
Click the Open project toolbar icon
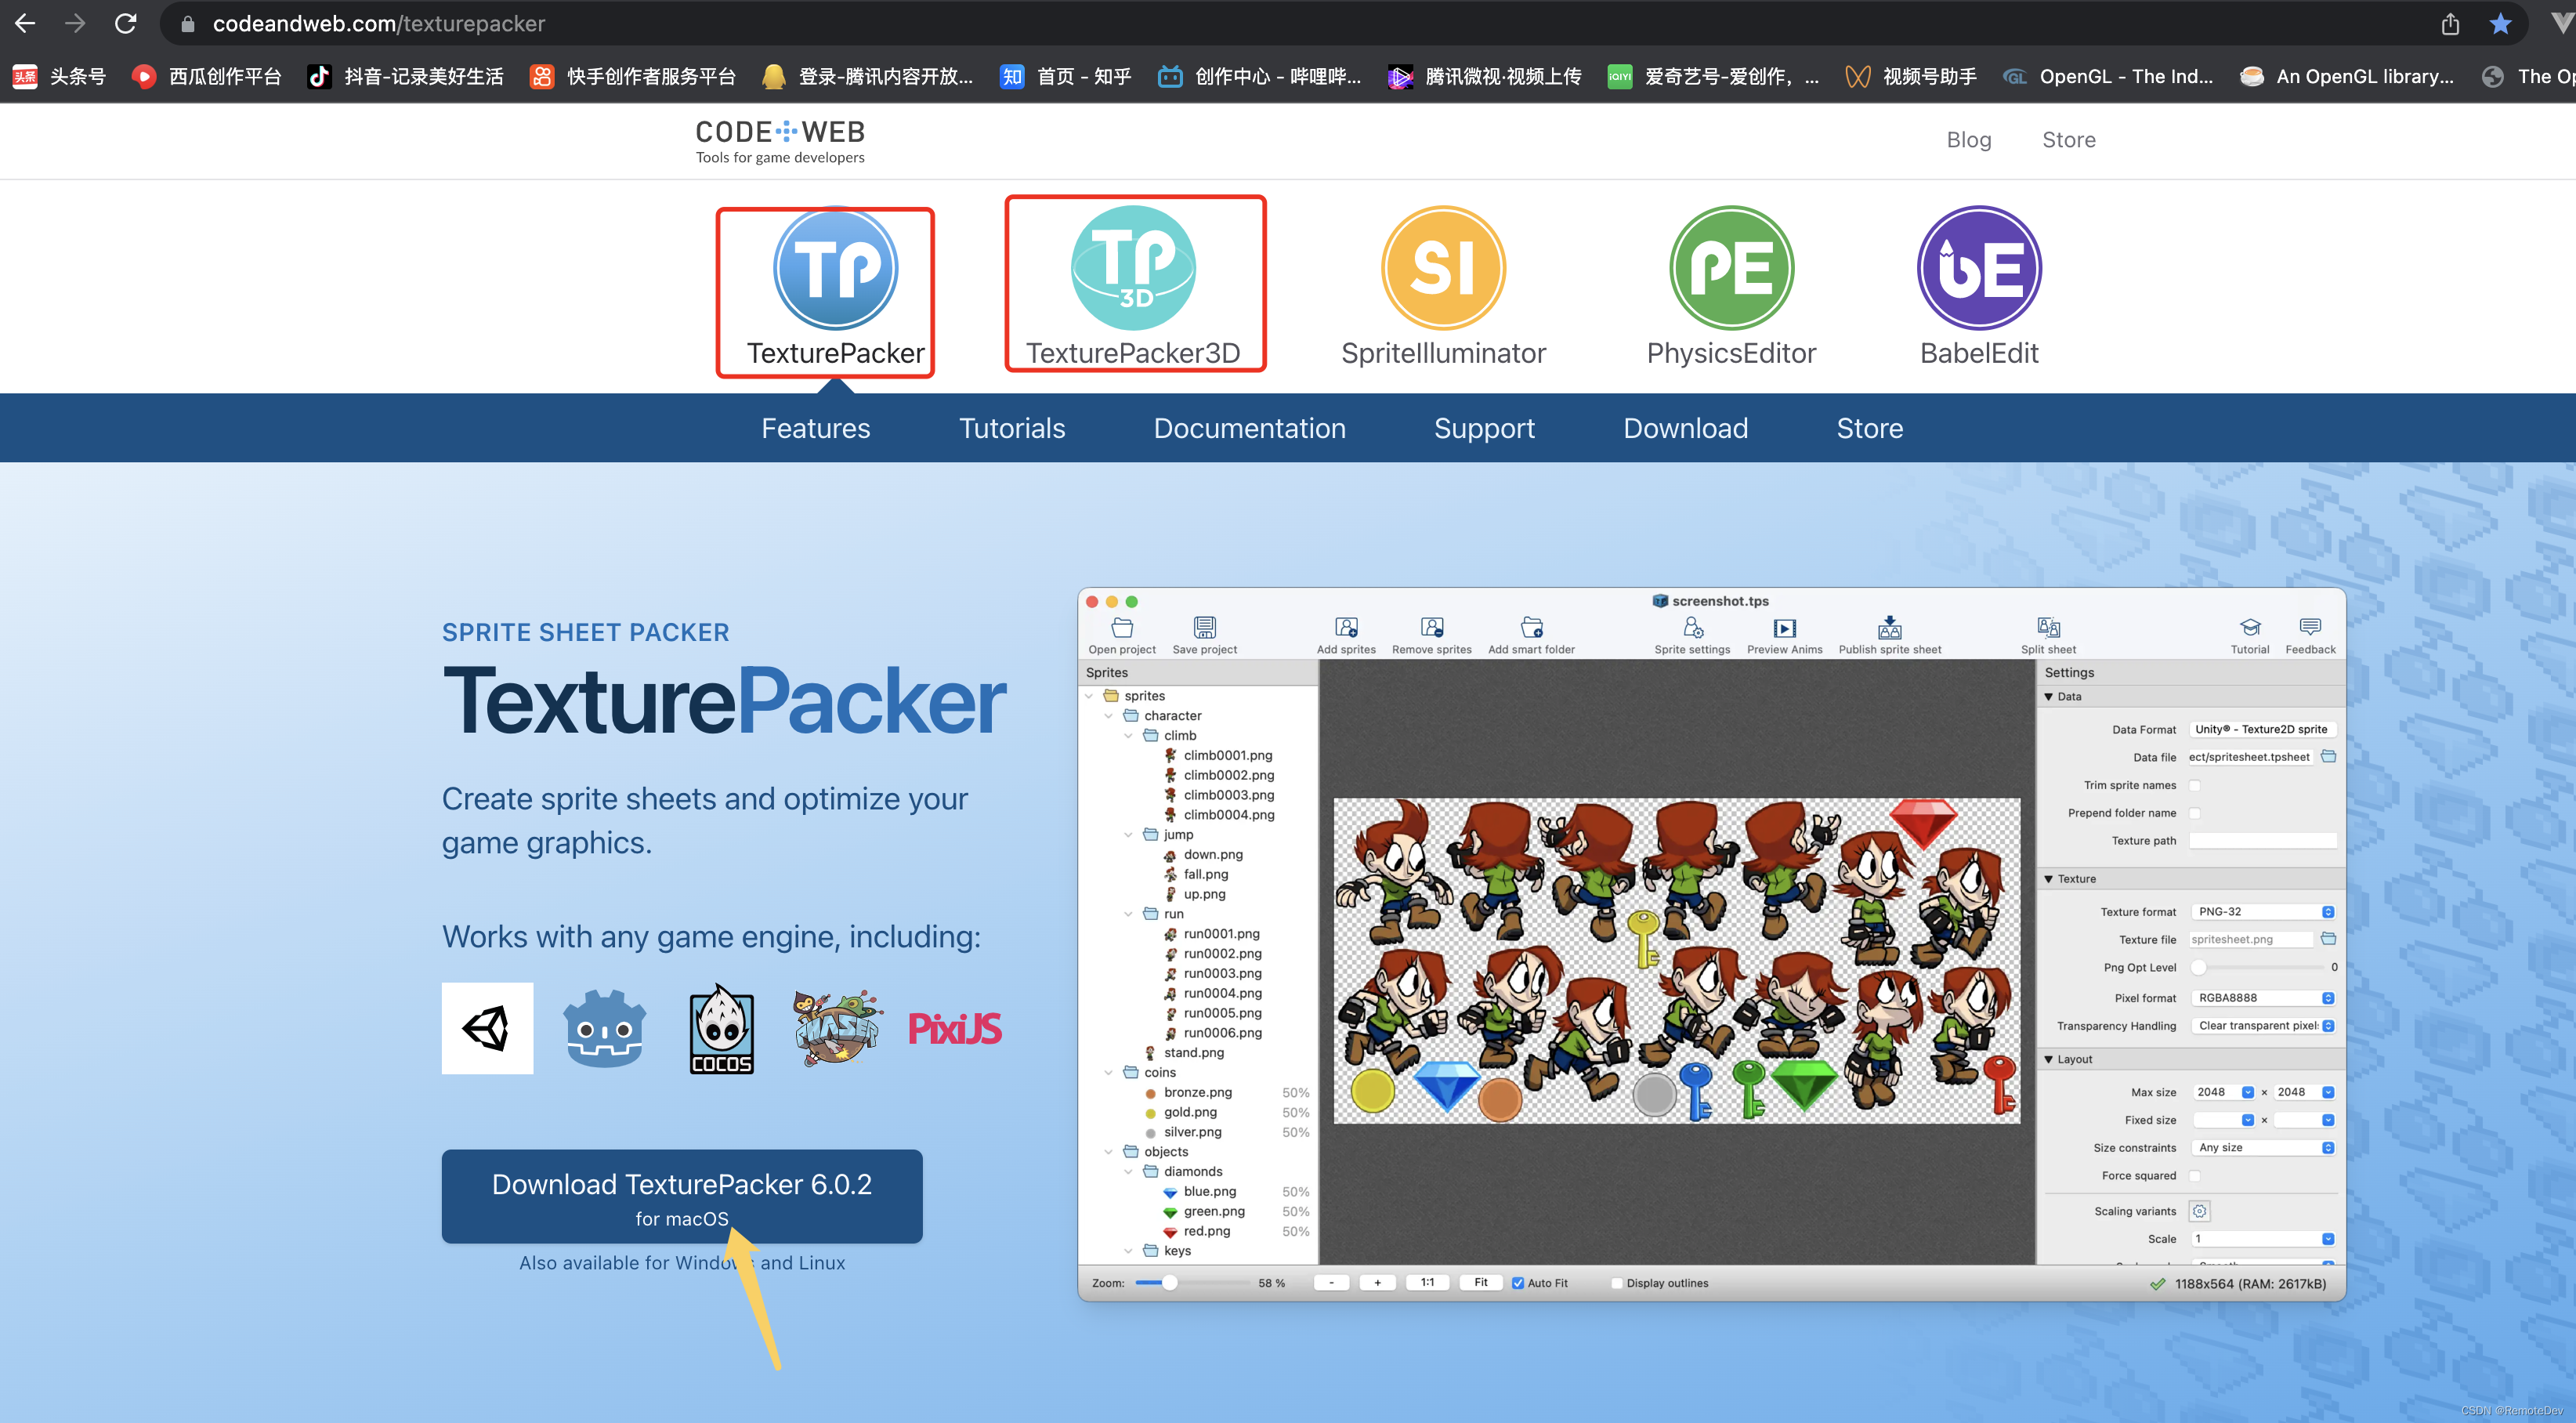coord(1122,628)
